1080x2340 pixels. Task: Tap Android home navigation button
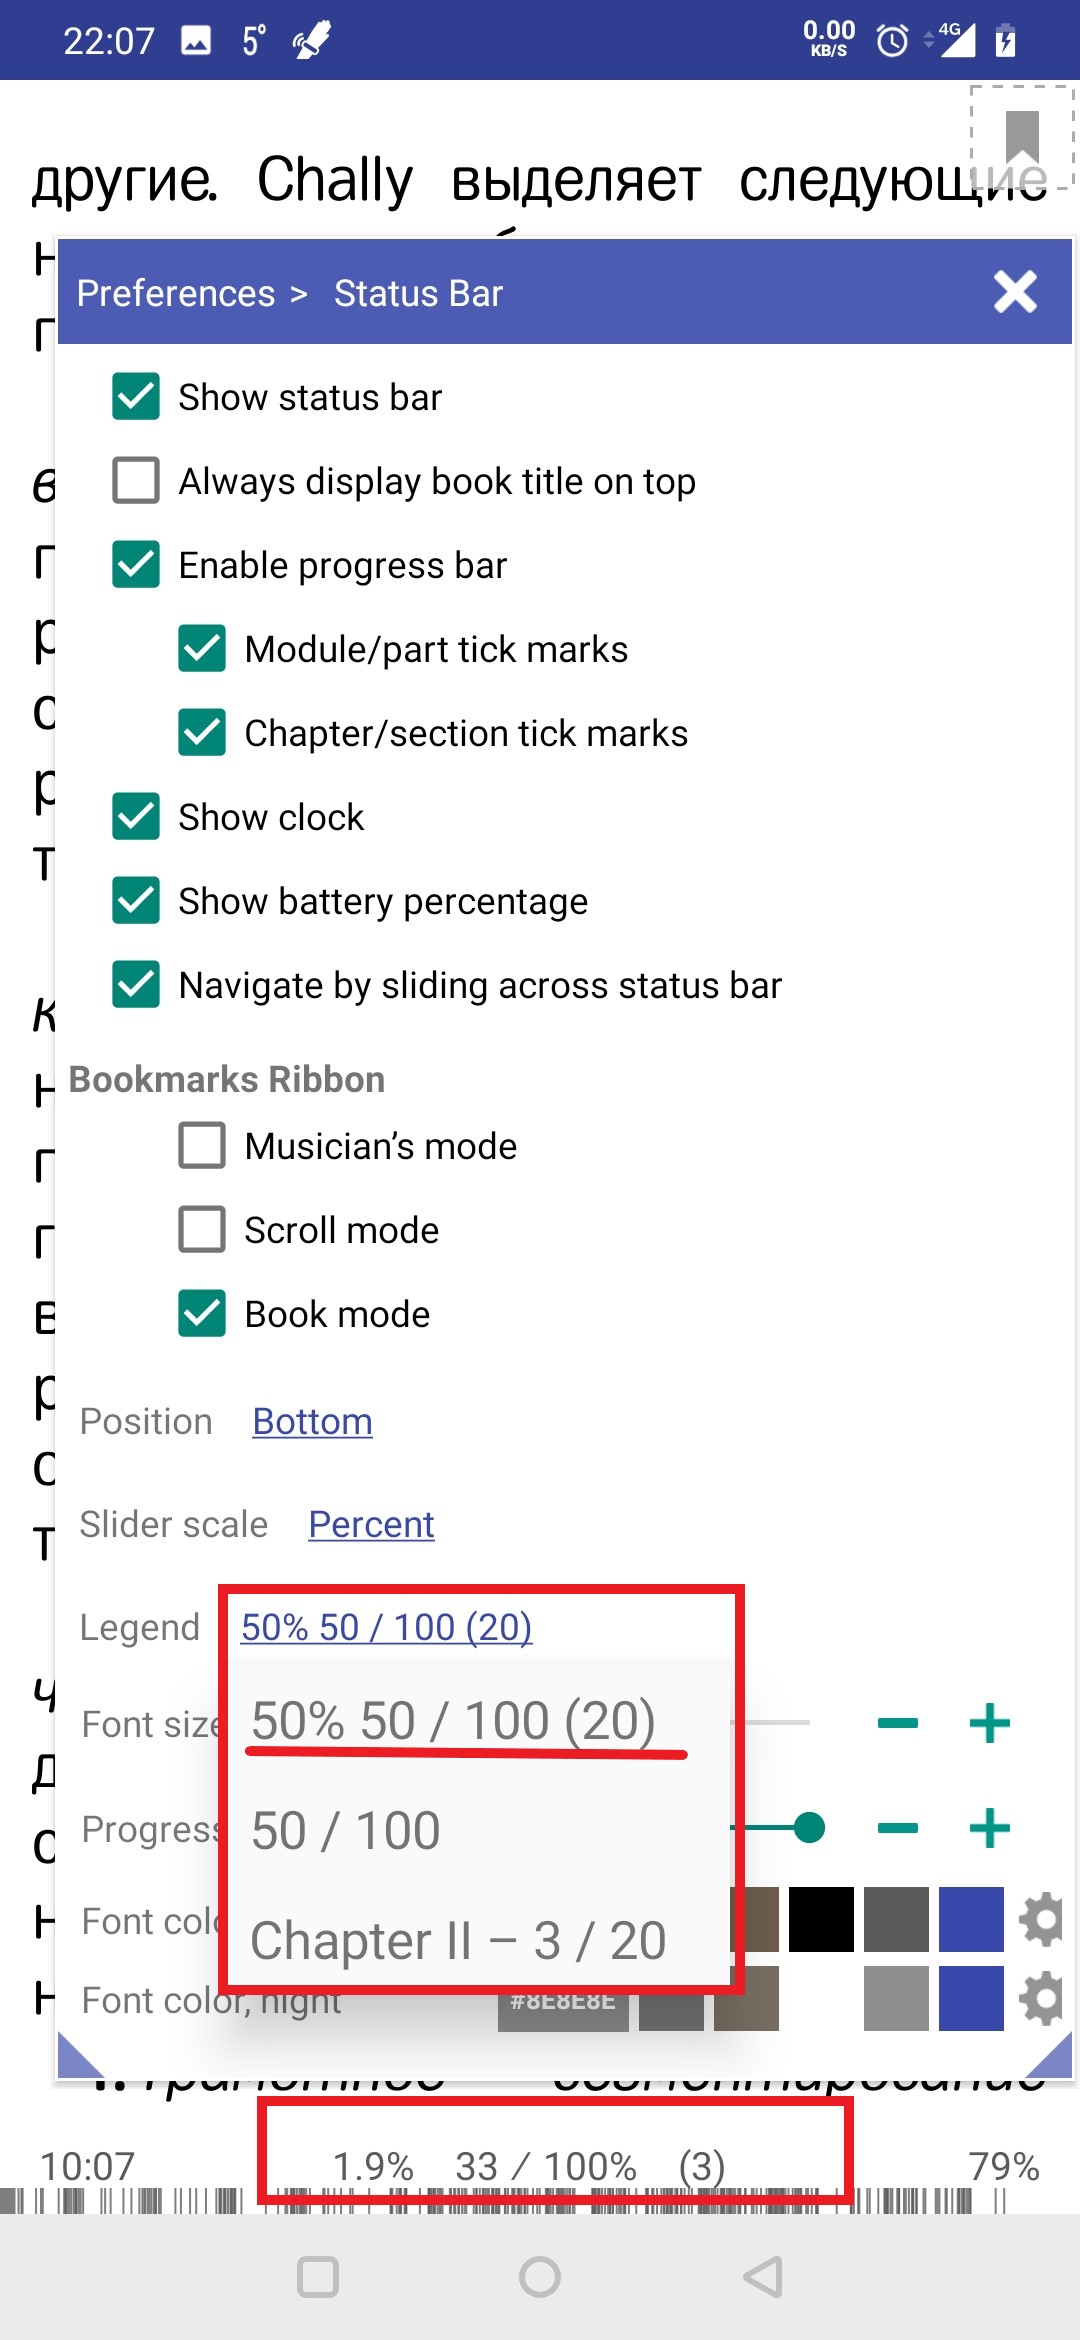click(x=540, y=2277)
